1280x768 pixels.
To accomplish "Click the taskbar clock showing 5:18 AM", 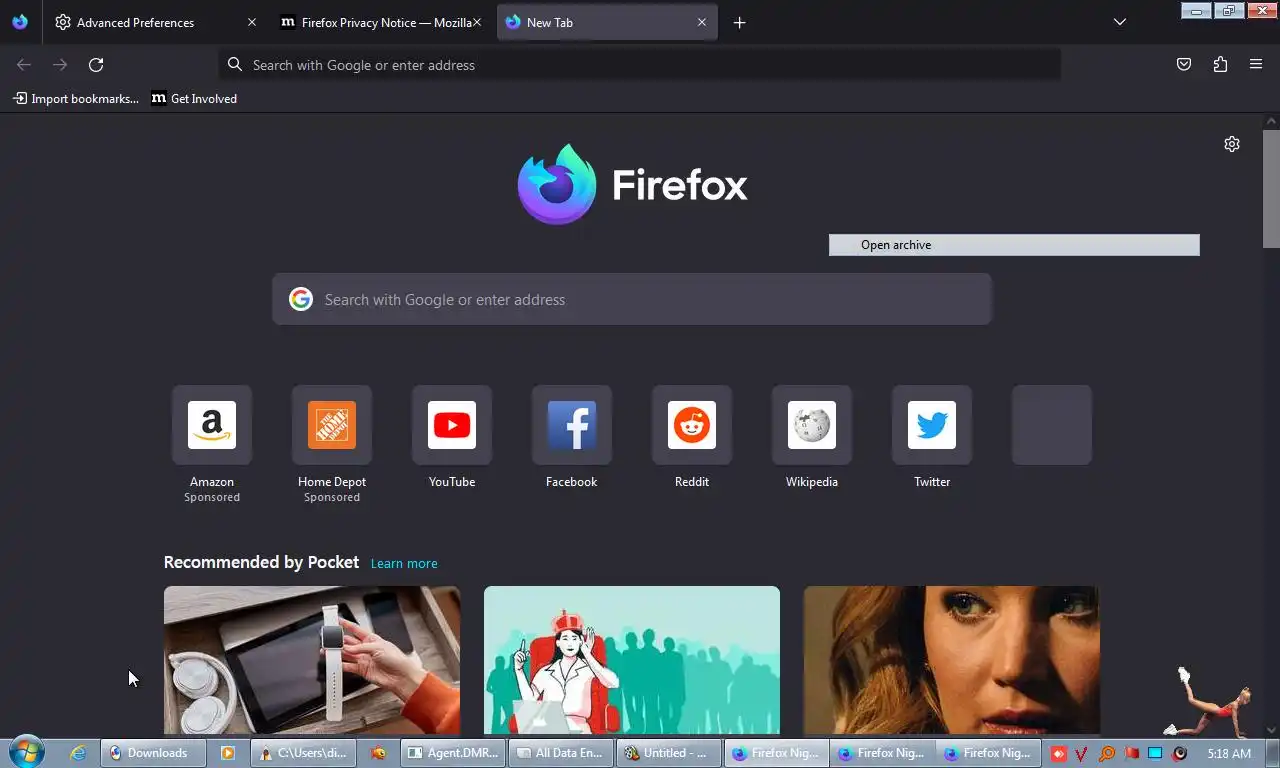I will click(x=1229, y=753).
